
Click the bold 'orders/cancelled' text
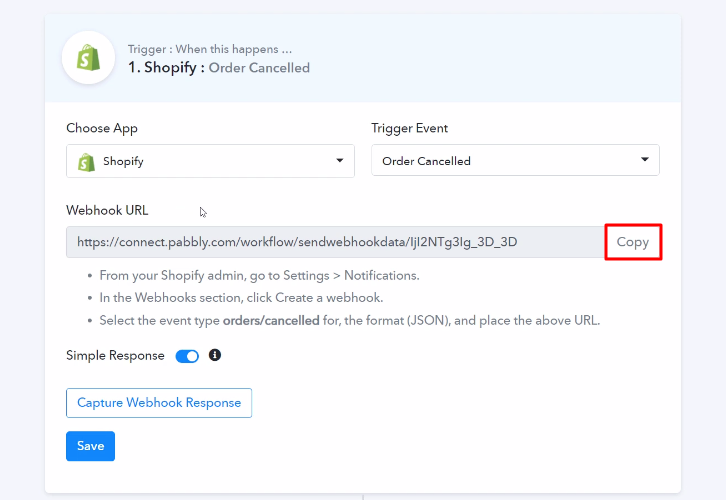(x=271, y=320)
